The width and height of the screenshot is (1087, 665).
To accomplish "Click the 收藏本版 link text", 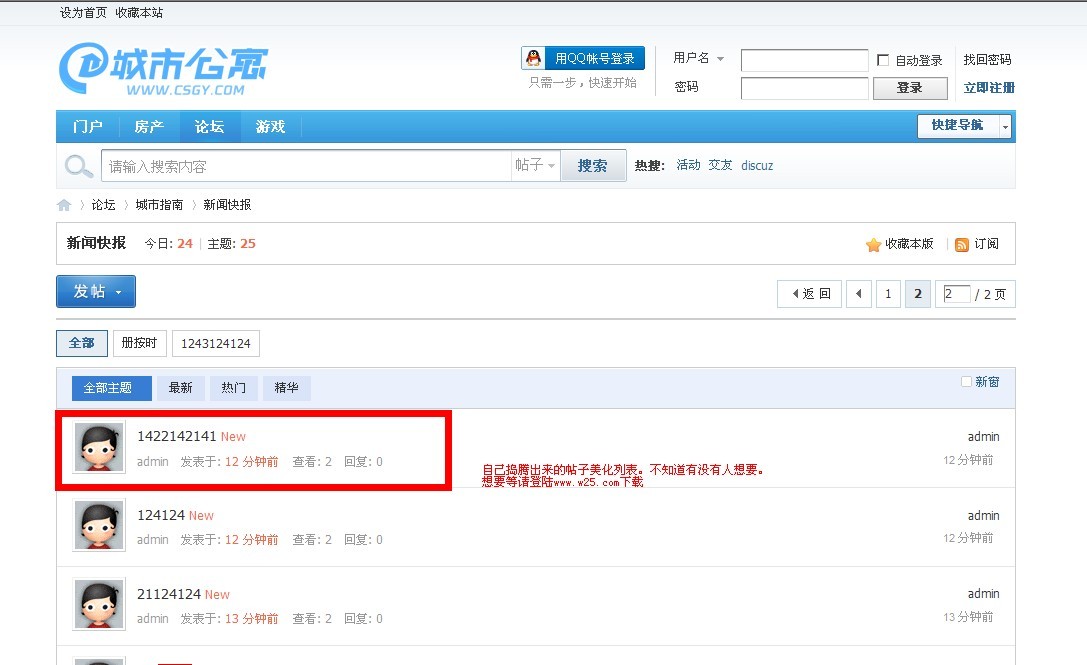I will 909,243.
